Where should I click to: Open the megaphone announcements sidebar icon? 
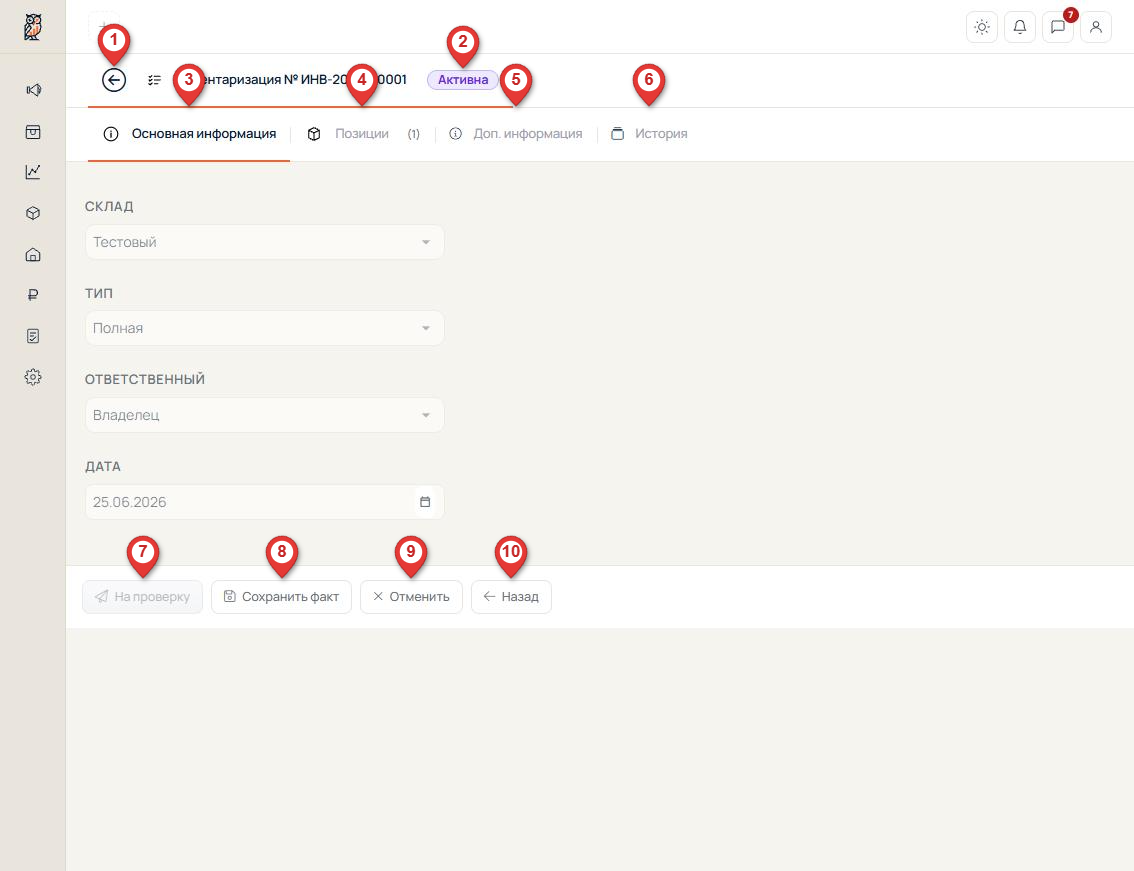(33, 90)
